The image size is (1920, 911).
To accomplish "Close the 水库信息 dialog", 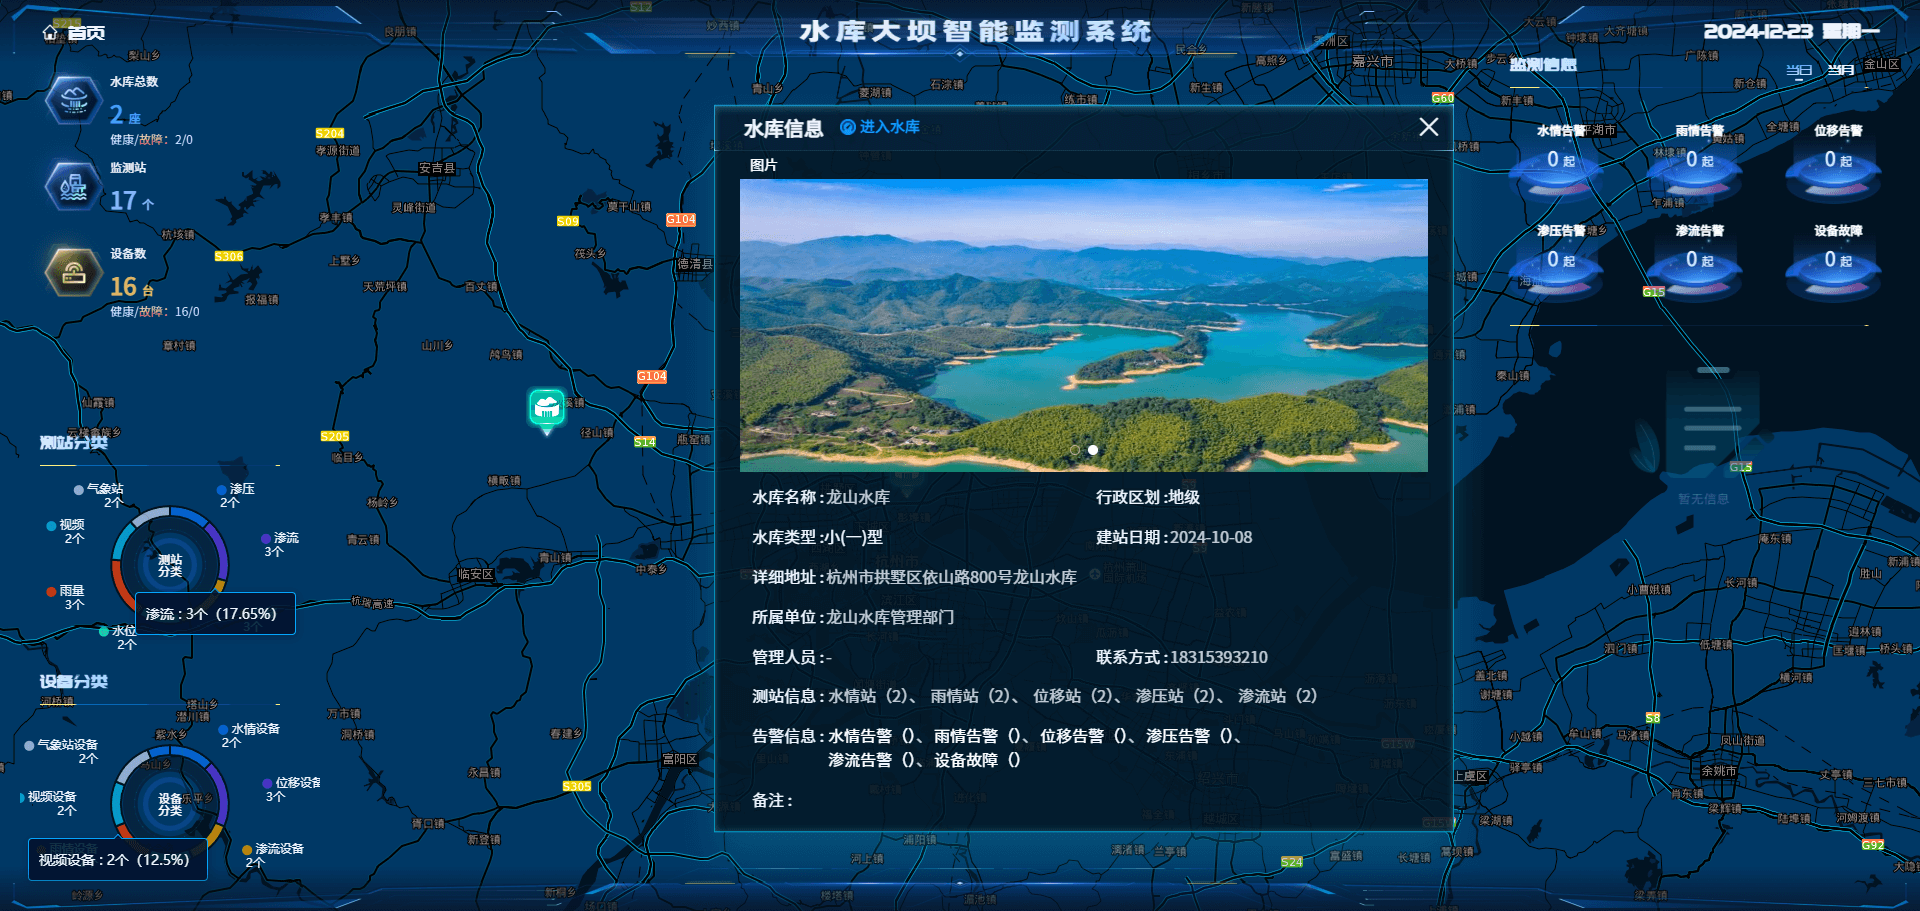I will [x=1428, y=128].
